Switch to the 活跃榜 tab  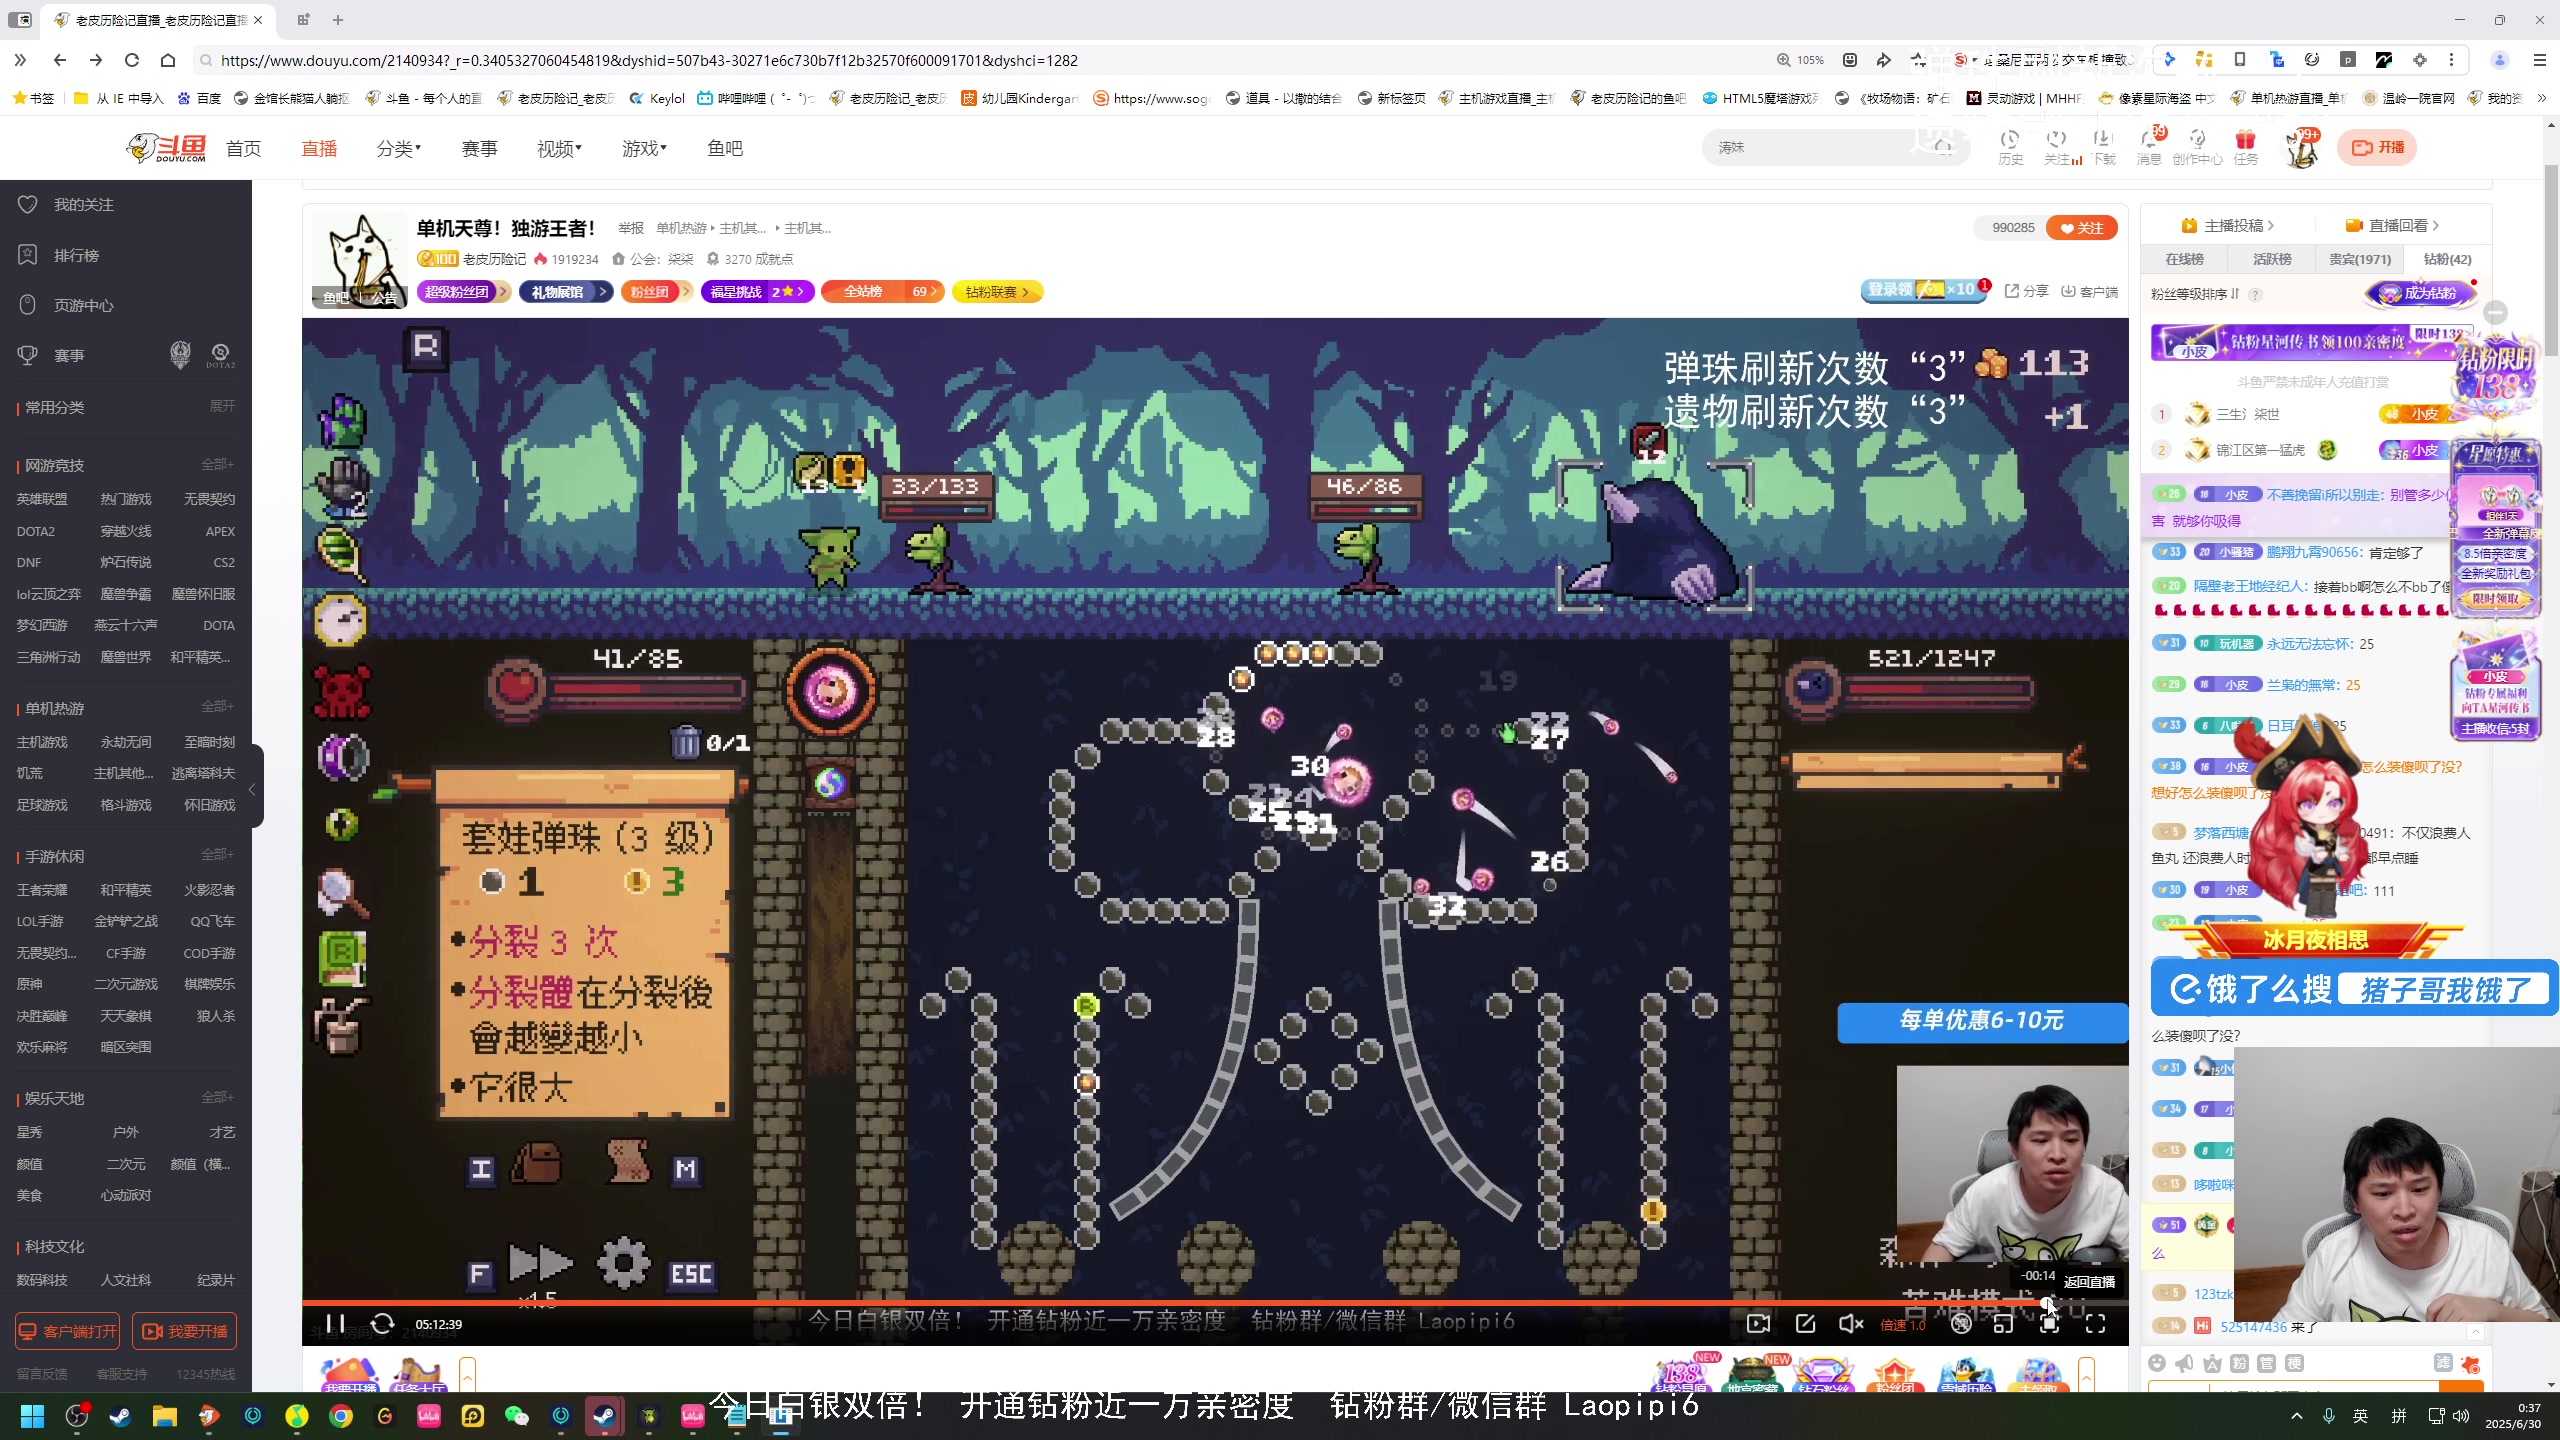(2272, 259)
